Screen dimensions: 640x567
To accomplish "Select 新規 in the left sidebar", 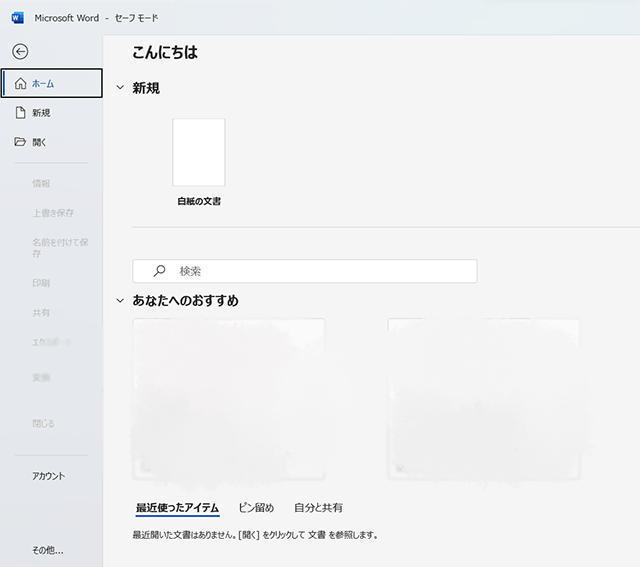I will point(42,113).
